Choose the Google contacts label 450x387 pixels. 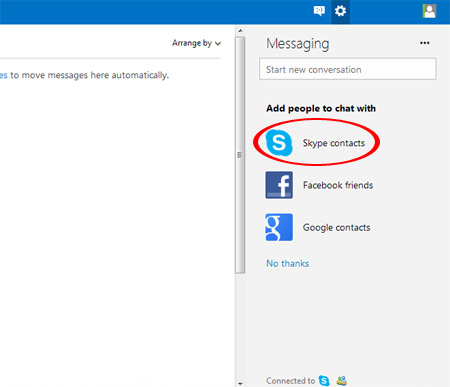pyautogui.click(x=336, y=227)
